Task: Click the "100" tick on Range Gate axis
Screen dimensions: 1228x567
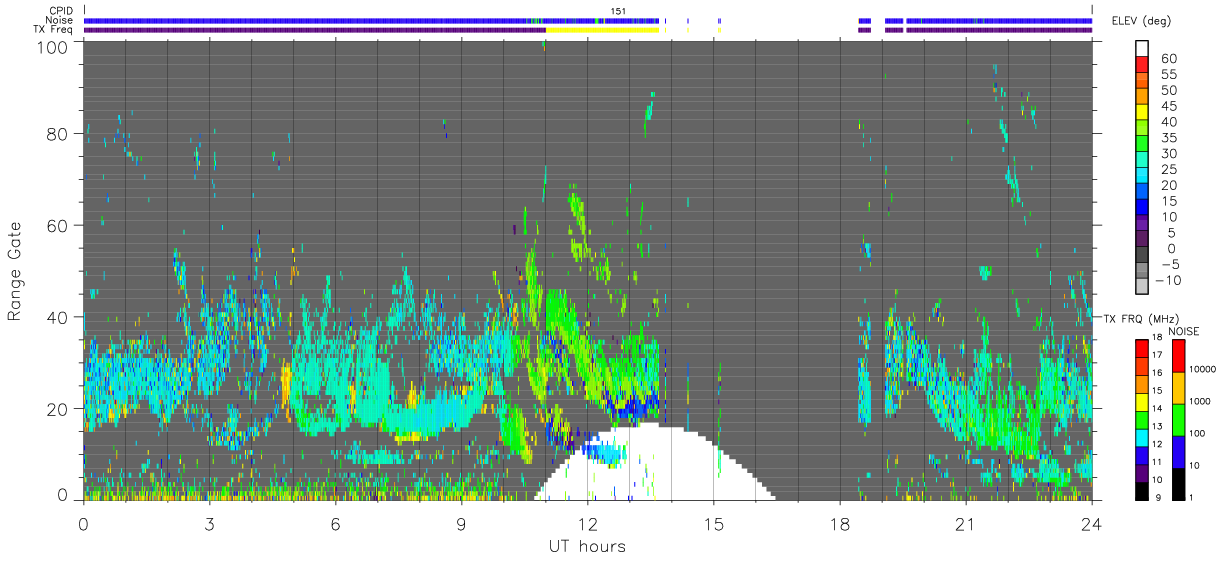Action: tap(53, 46)
